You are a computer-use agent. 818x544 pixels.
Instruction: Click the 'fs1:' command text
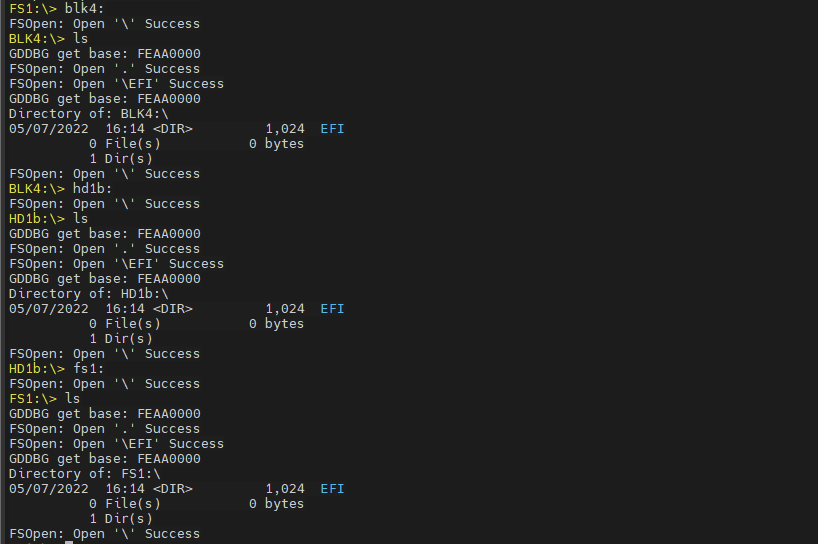click(89, 369)
